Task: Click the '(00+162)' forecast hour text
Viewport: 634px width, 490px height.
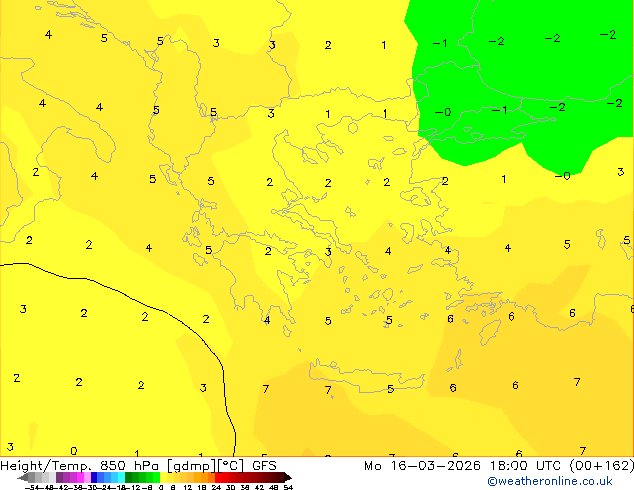Action: [x=602, y=465]
